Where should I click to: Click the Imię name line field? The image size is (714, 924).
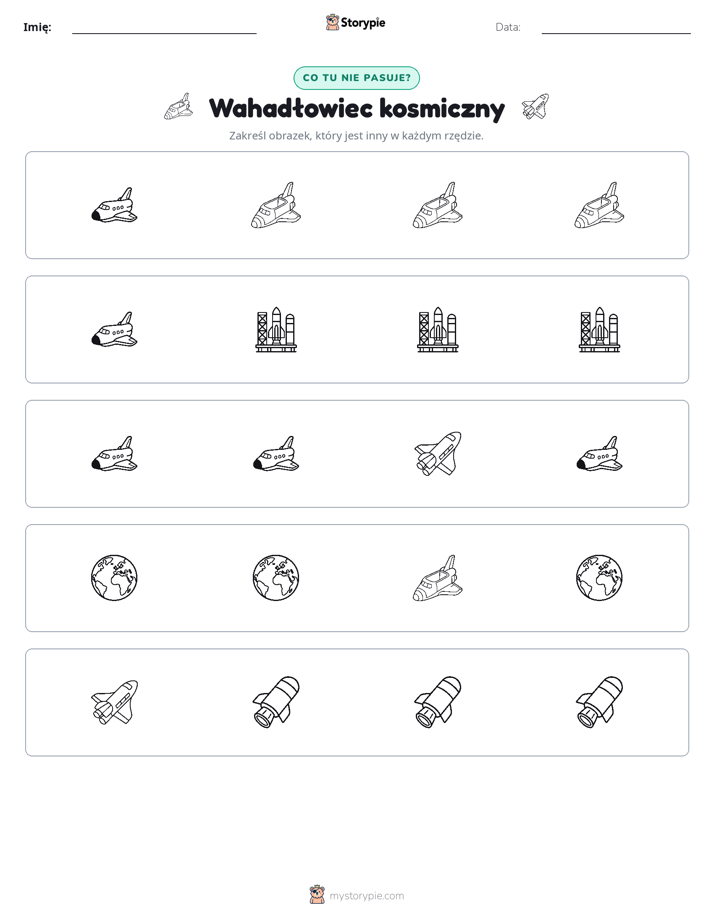click(x=164, y=28)
